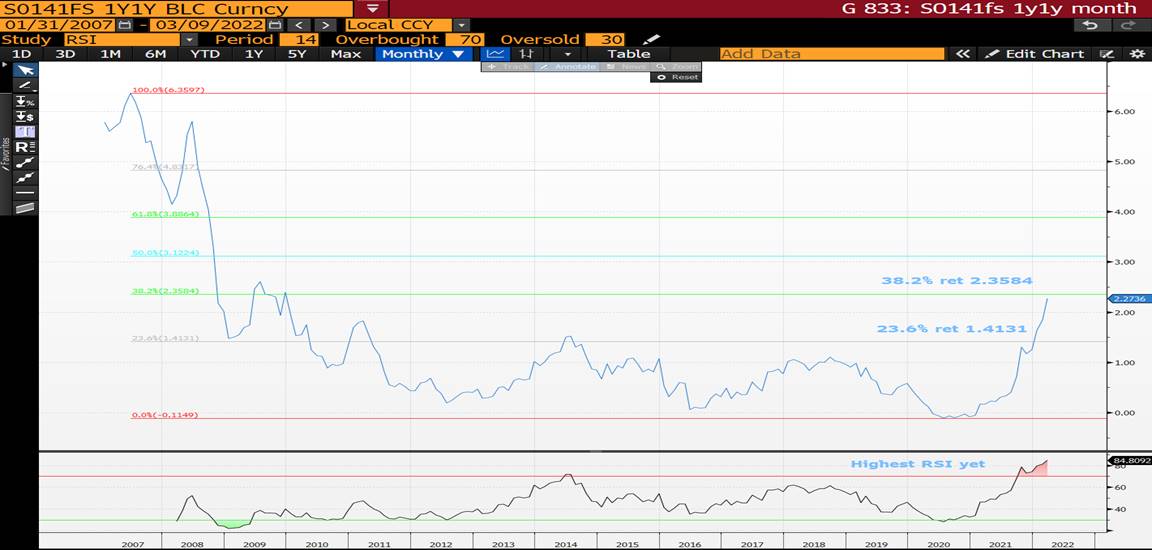Viewport: 1152px width, 550px height.
Task: Click the Edit Chart button
Action: 1036,54
